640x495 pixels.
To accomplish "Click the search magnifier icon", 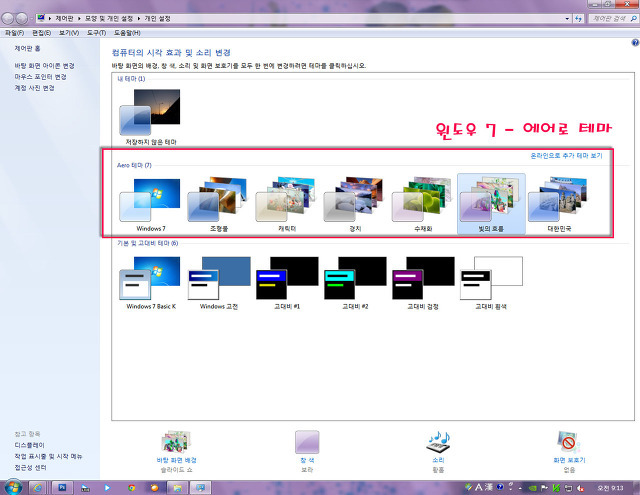I will (x=634, y=19).
